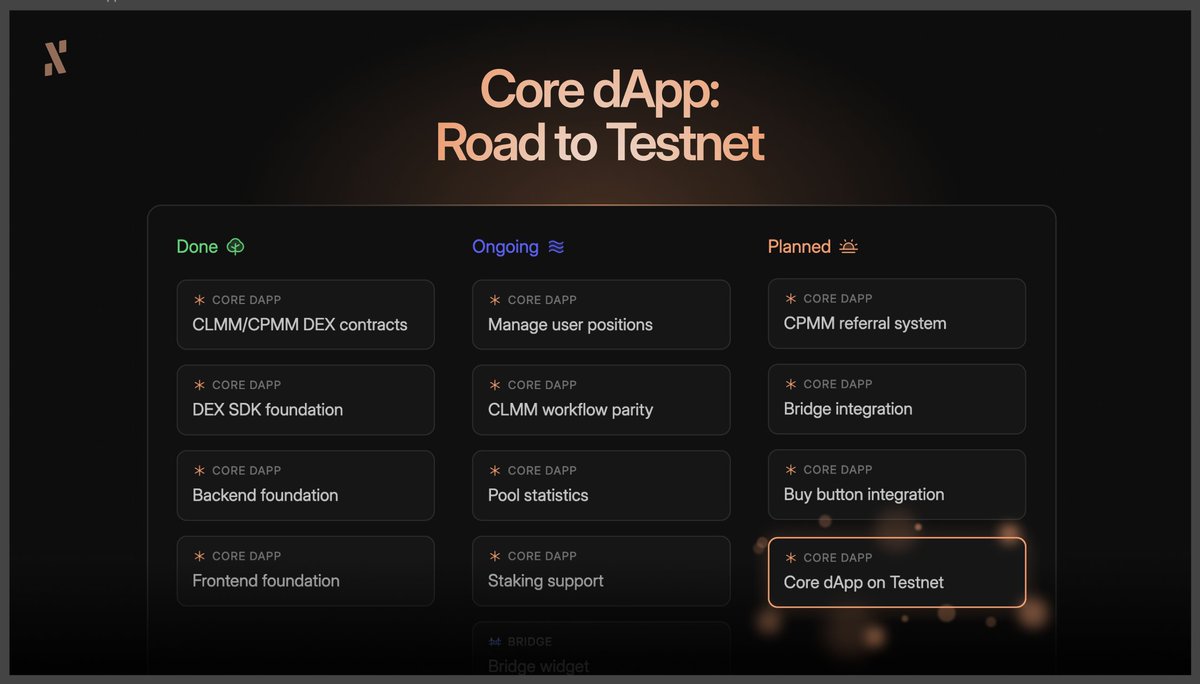
Task: Expand the CLMM workflow parity card
Action: click(x=601, y=399)
